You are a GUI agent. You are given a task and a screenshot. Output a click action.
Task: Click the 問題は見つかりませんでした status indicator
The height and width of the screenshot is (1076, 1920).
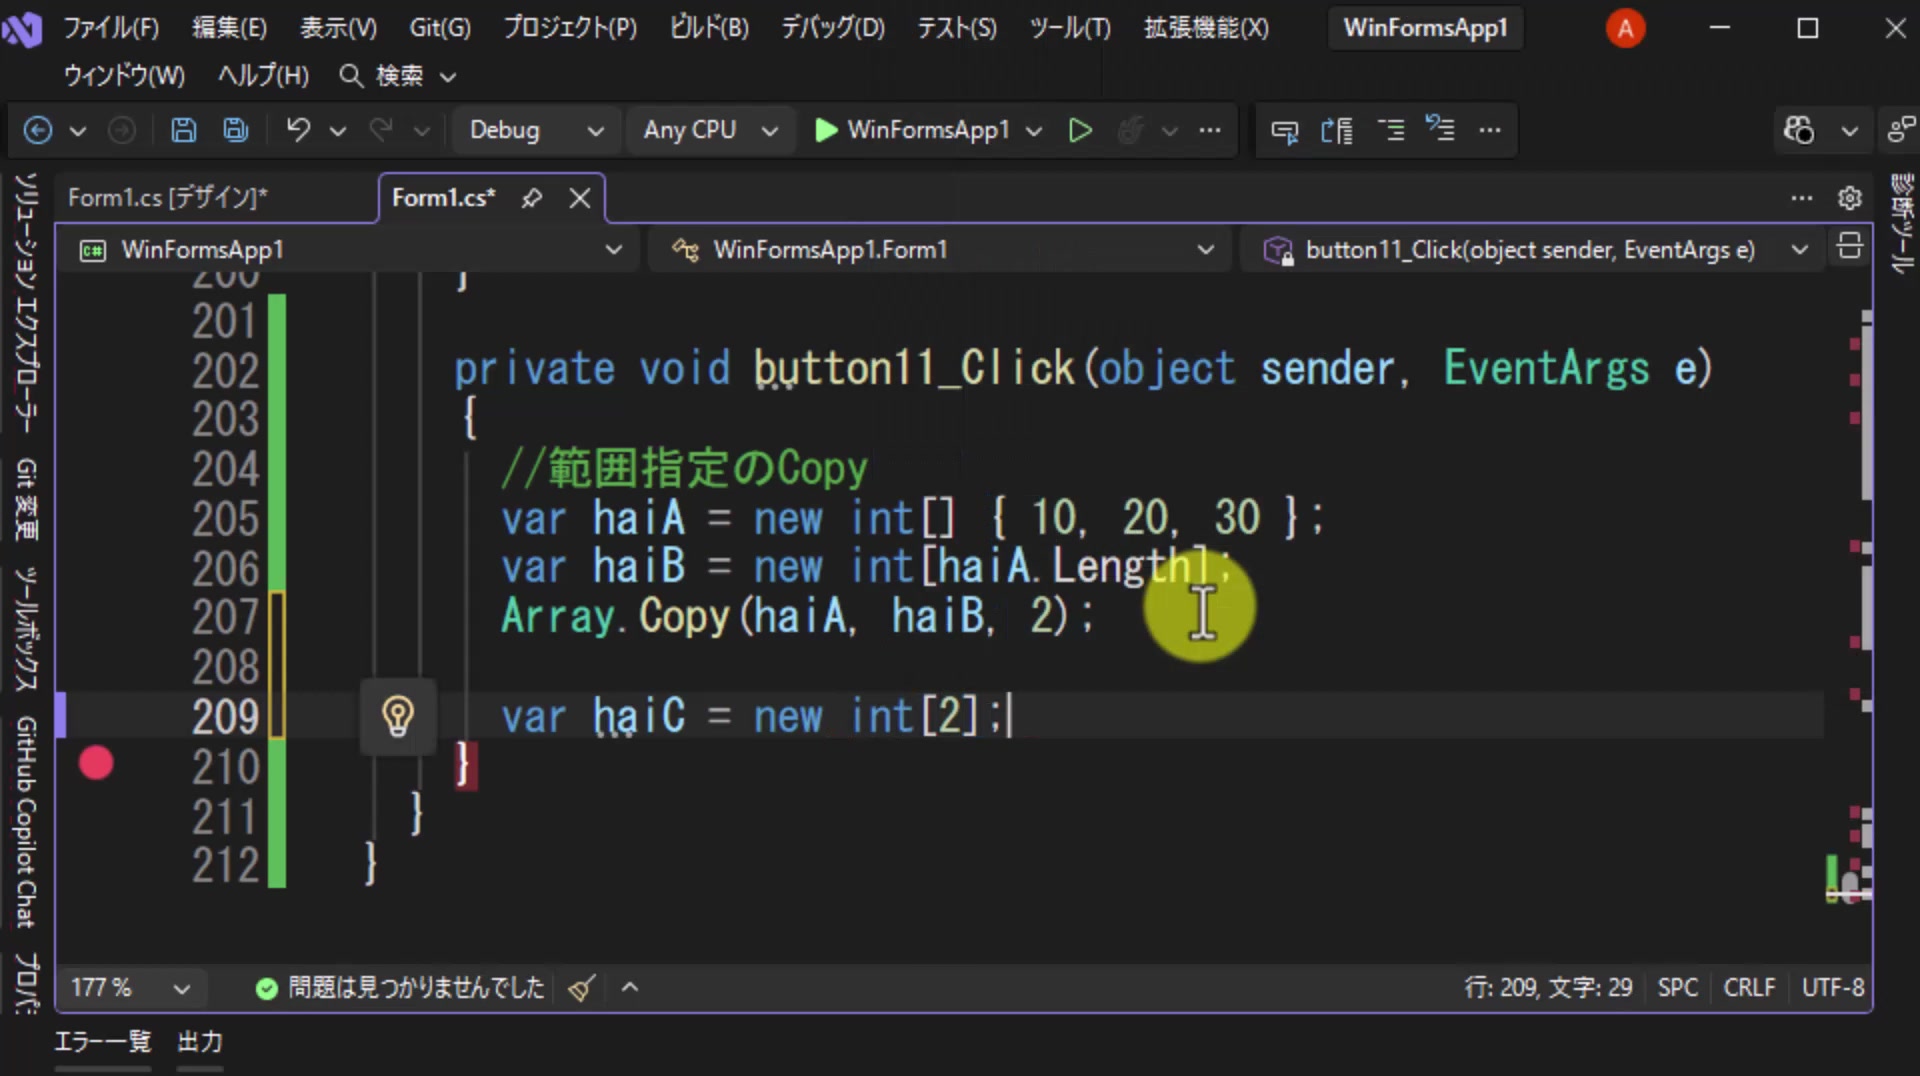[400, 988]
